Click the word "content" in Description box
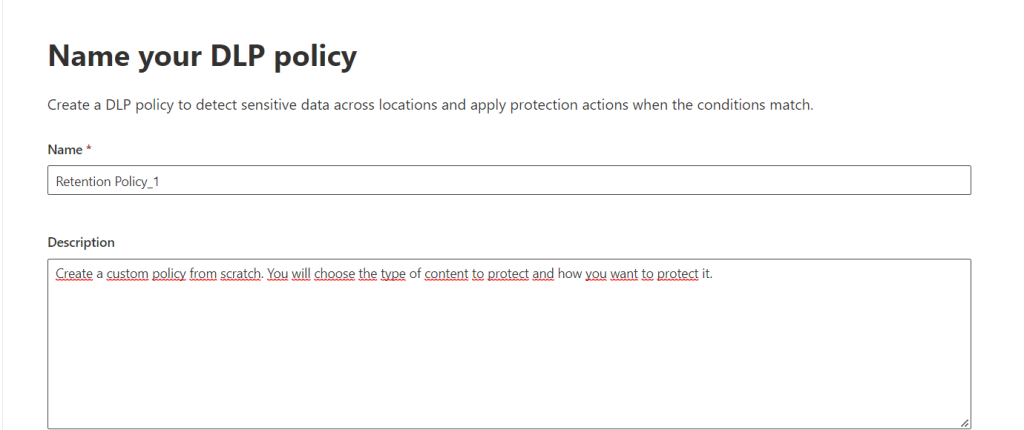The height and width of the screenshot is (430, 1024). (445, 274)
